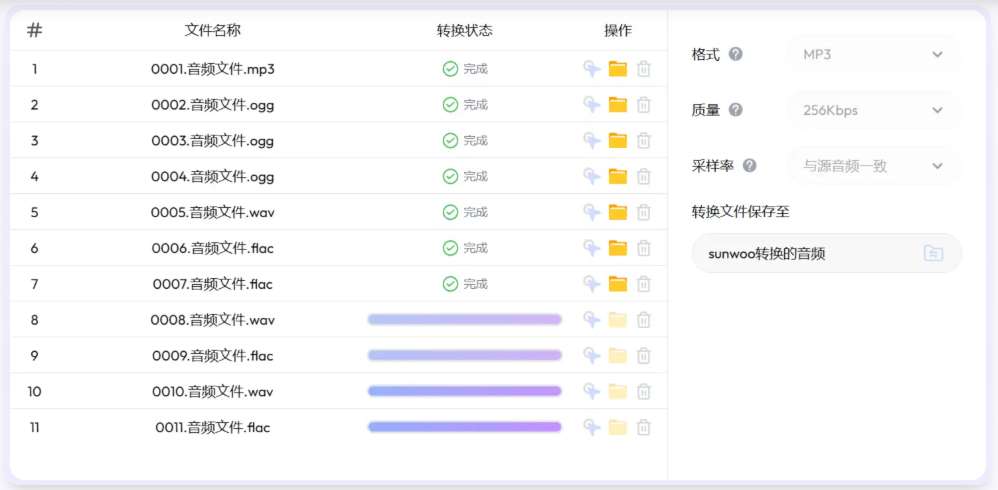998x490 pixels.
Task: Delete 0002.音频文件.ogg from the list
Action: 644,105
